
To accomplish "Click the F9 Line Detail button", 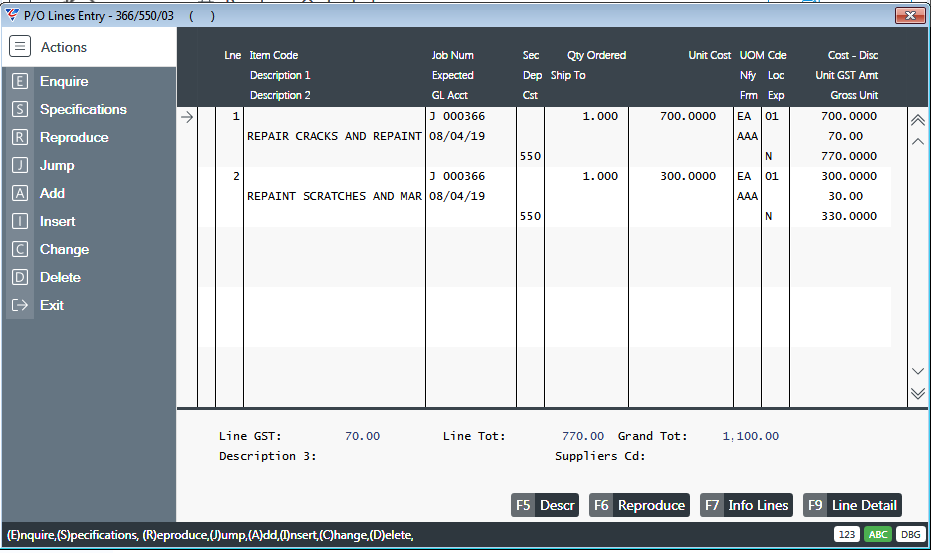I will [852, 505].
